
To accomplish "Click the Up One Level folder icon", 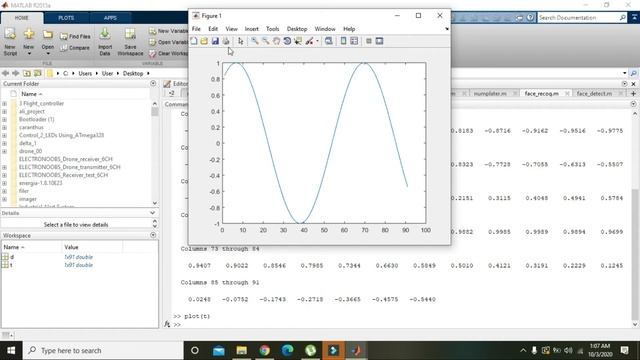I will pyautogui.click(x=27, y=73).
